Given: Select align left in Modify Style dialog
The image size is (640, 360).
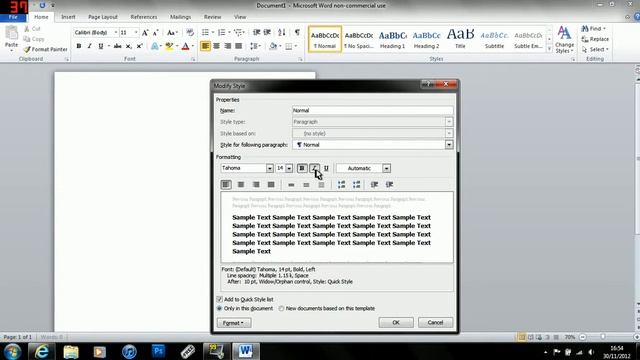Looking at the screenshot, I should (x=226, y=184).
